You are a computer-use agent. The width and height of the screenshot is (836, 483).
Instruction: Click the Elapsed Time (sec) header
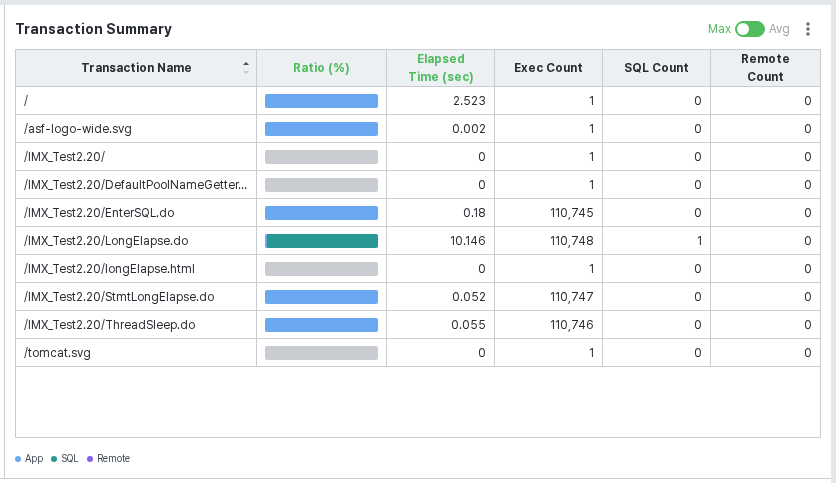click(440, 68)
